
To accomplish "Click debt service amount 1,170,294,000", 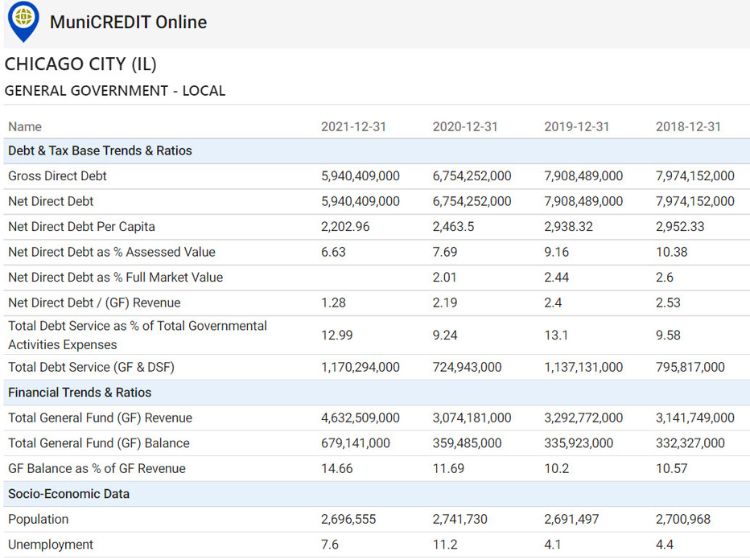I will coord(360,367).
